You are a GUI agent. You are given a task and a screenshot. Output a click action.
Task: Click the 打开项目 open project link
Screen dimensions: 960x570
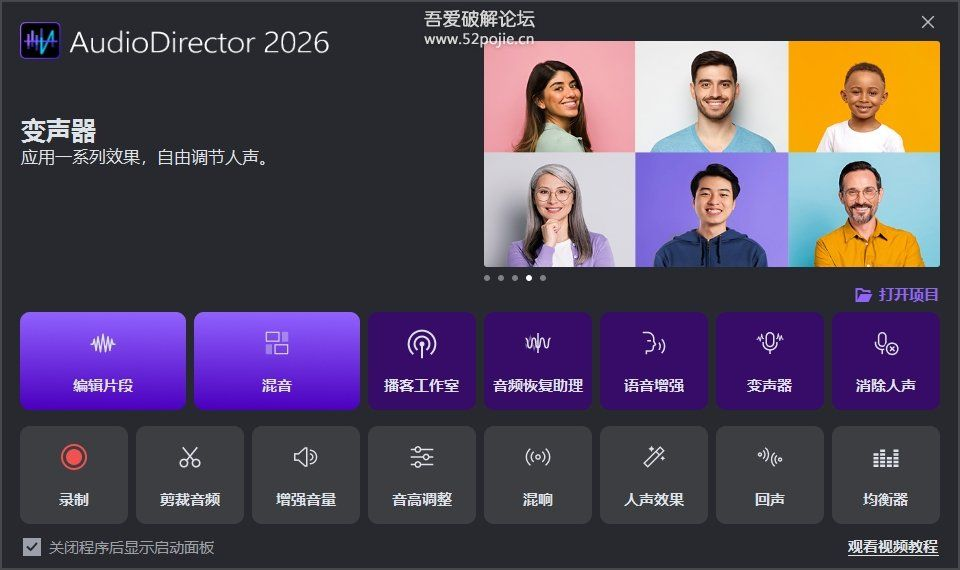point(896,295)
